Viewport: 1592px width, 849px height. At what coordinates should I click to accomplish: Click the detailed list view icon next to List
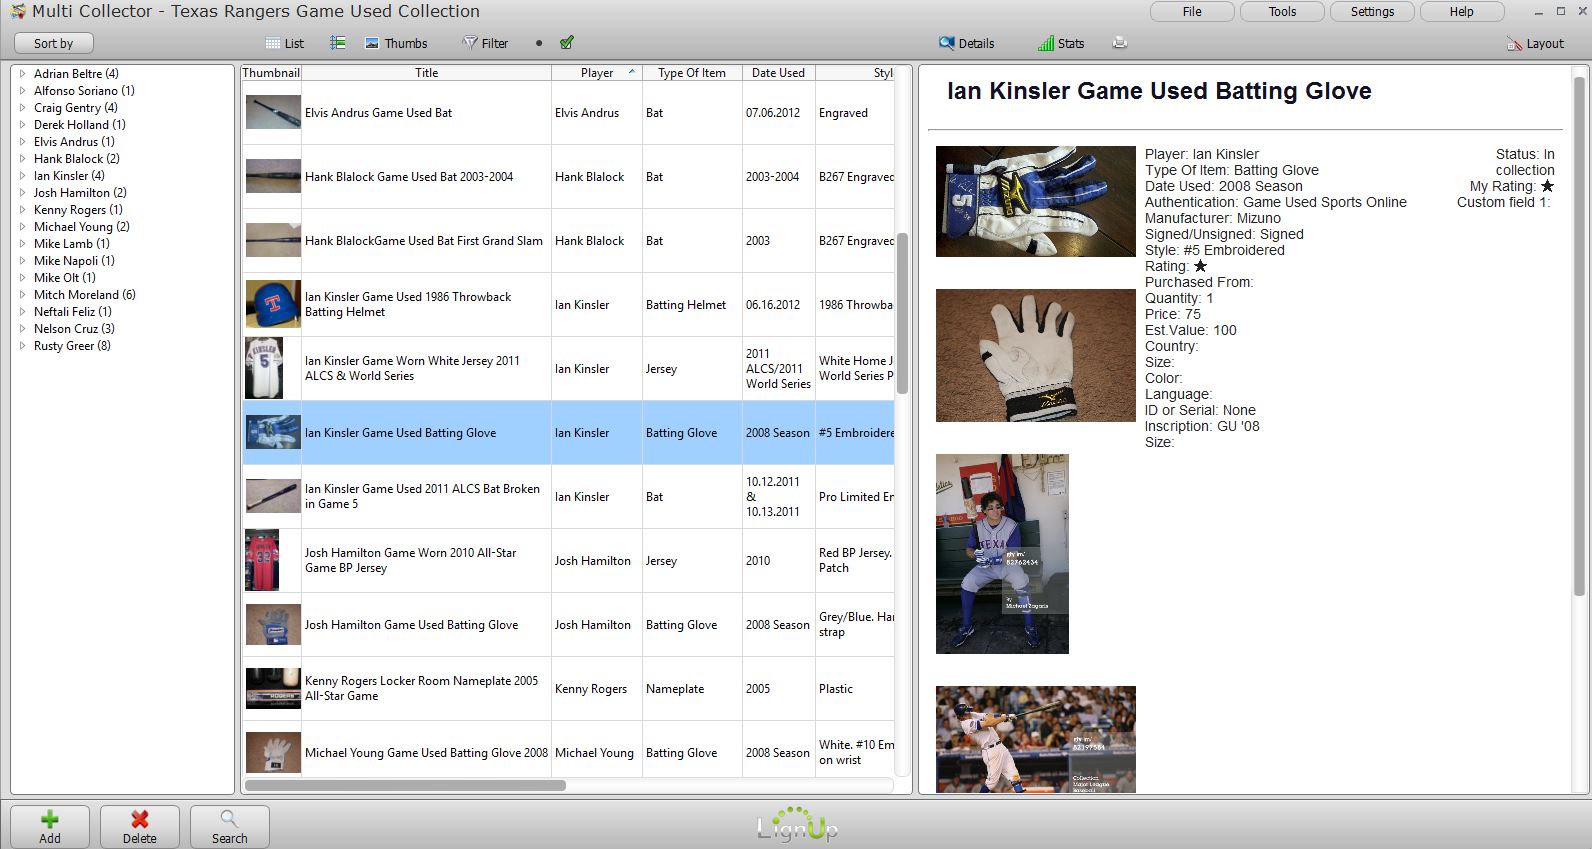tap(338, 43)
